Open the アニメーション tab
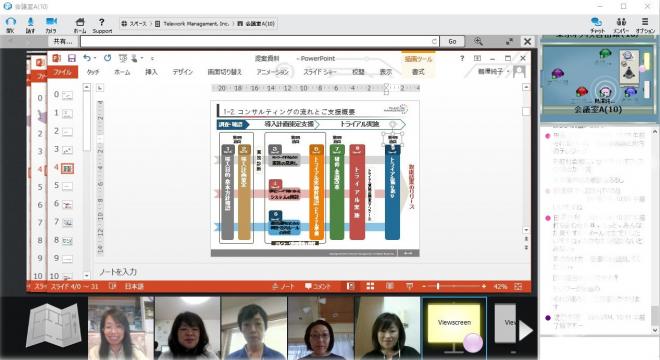Screen dimensions: 660x360 coord(272,72)
